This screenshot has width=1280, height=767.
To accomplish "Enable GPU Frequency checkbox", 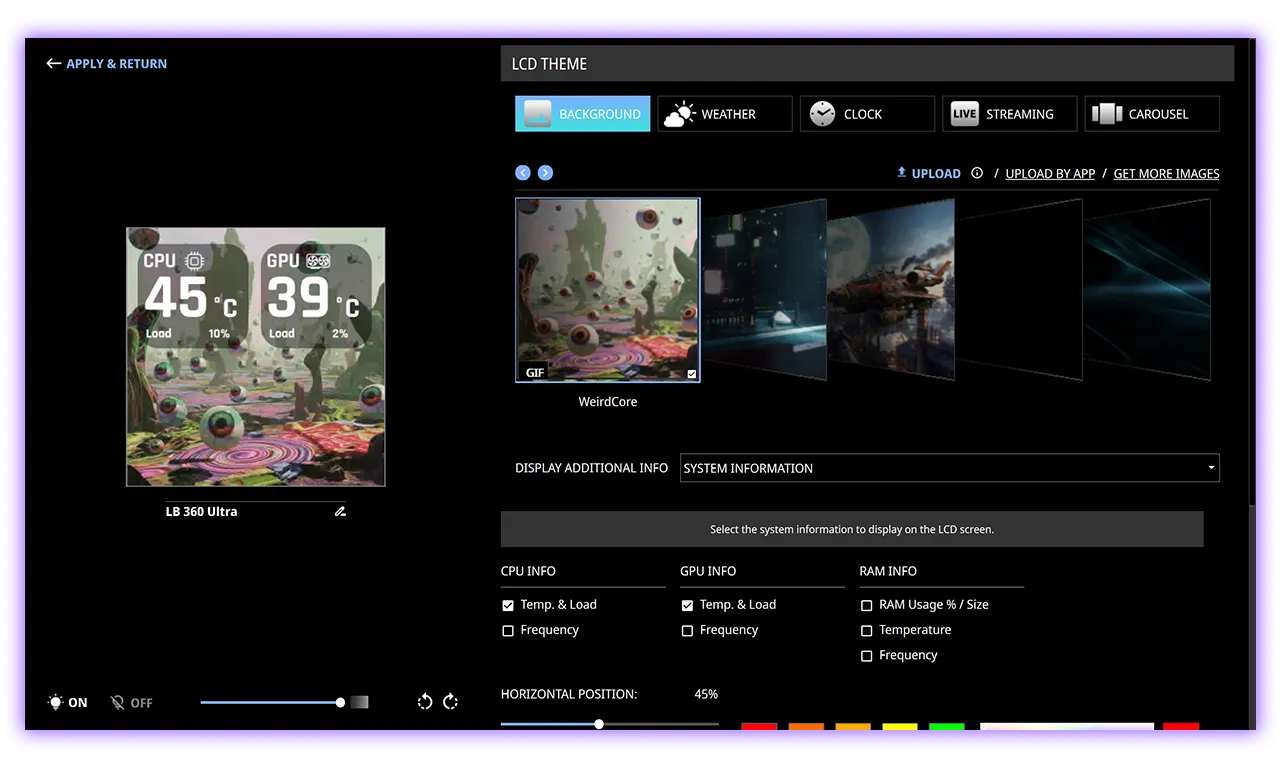I will (x=687, y=631).
